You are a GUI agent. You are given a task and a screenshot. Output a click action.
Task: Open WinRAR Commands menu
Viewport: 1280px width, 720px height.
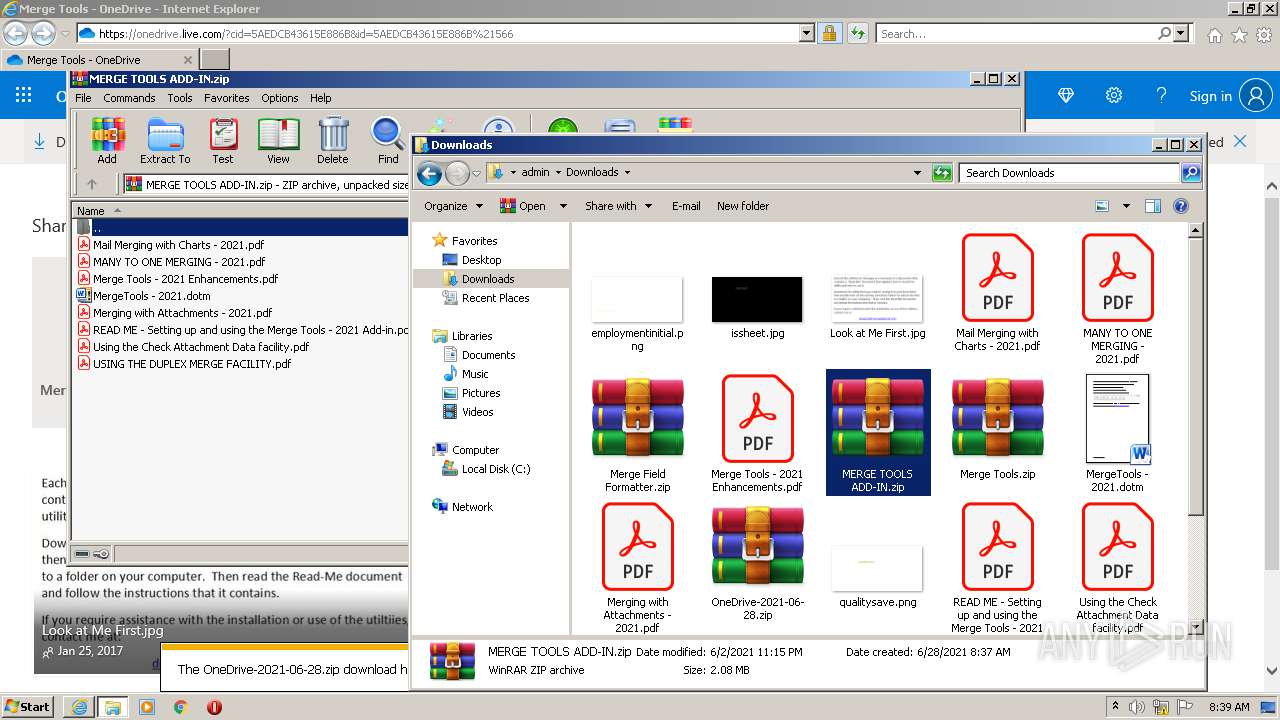click(129, 98)
